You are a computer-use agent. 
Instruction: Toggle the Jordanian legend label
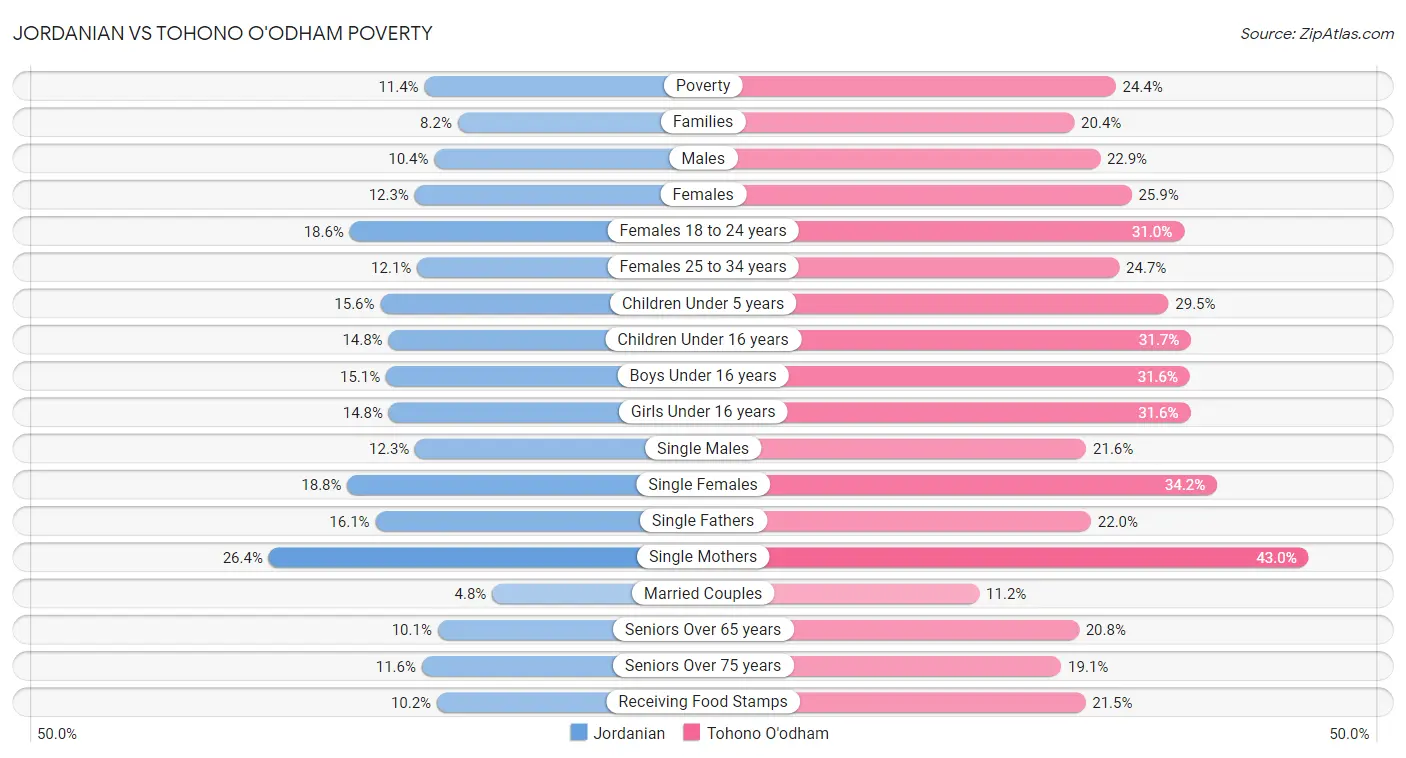tap(628, 733)
